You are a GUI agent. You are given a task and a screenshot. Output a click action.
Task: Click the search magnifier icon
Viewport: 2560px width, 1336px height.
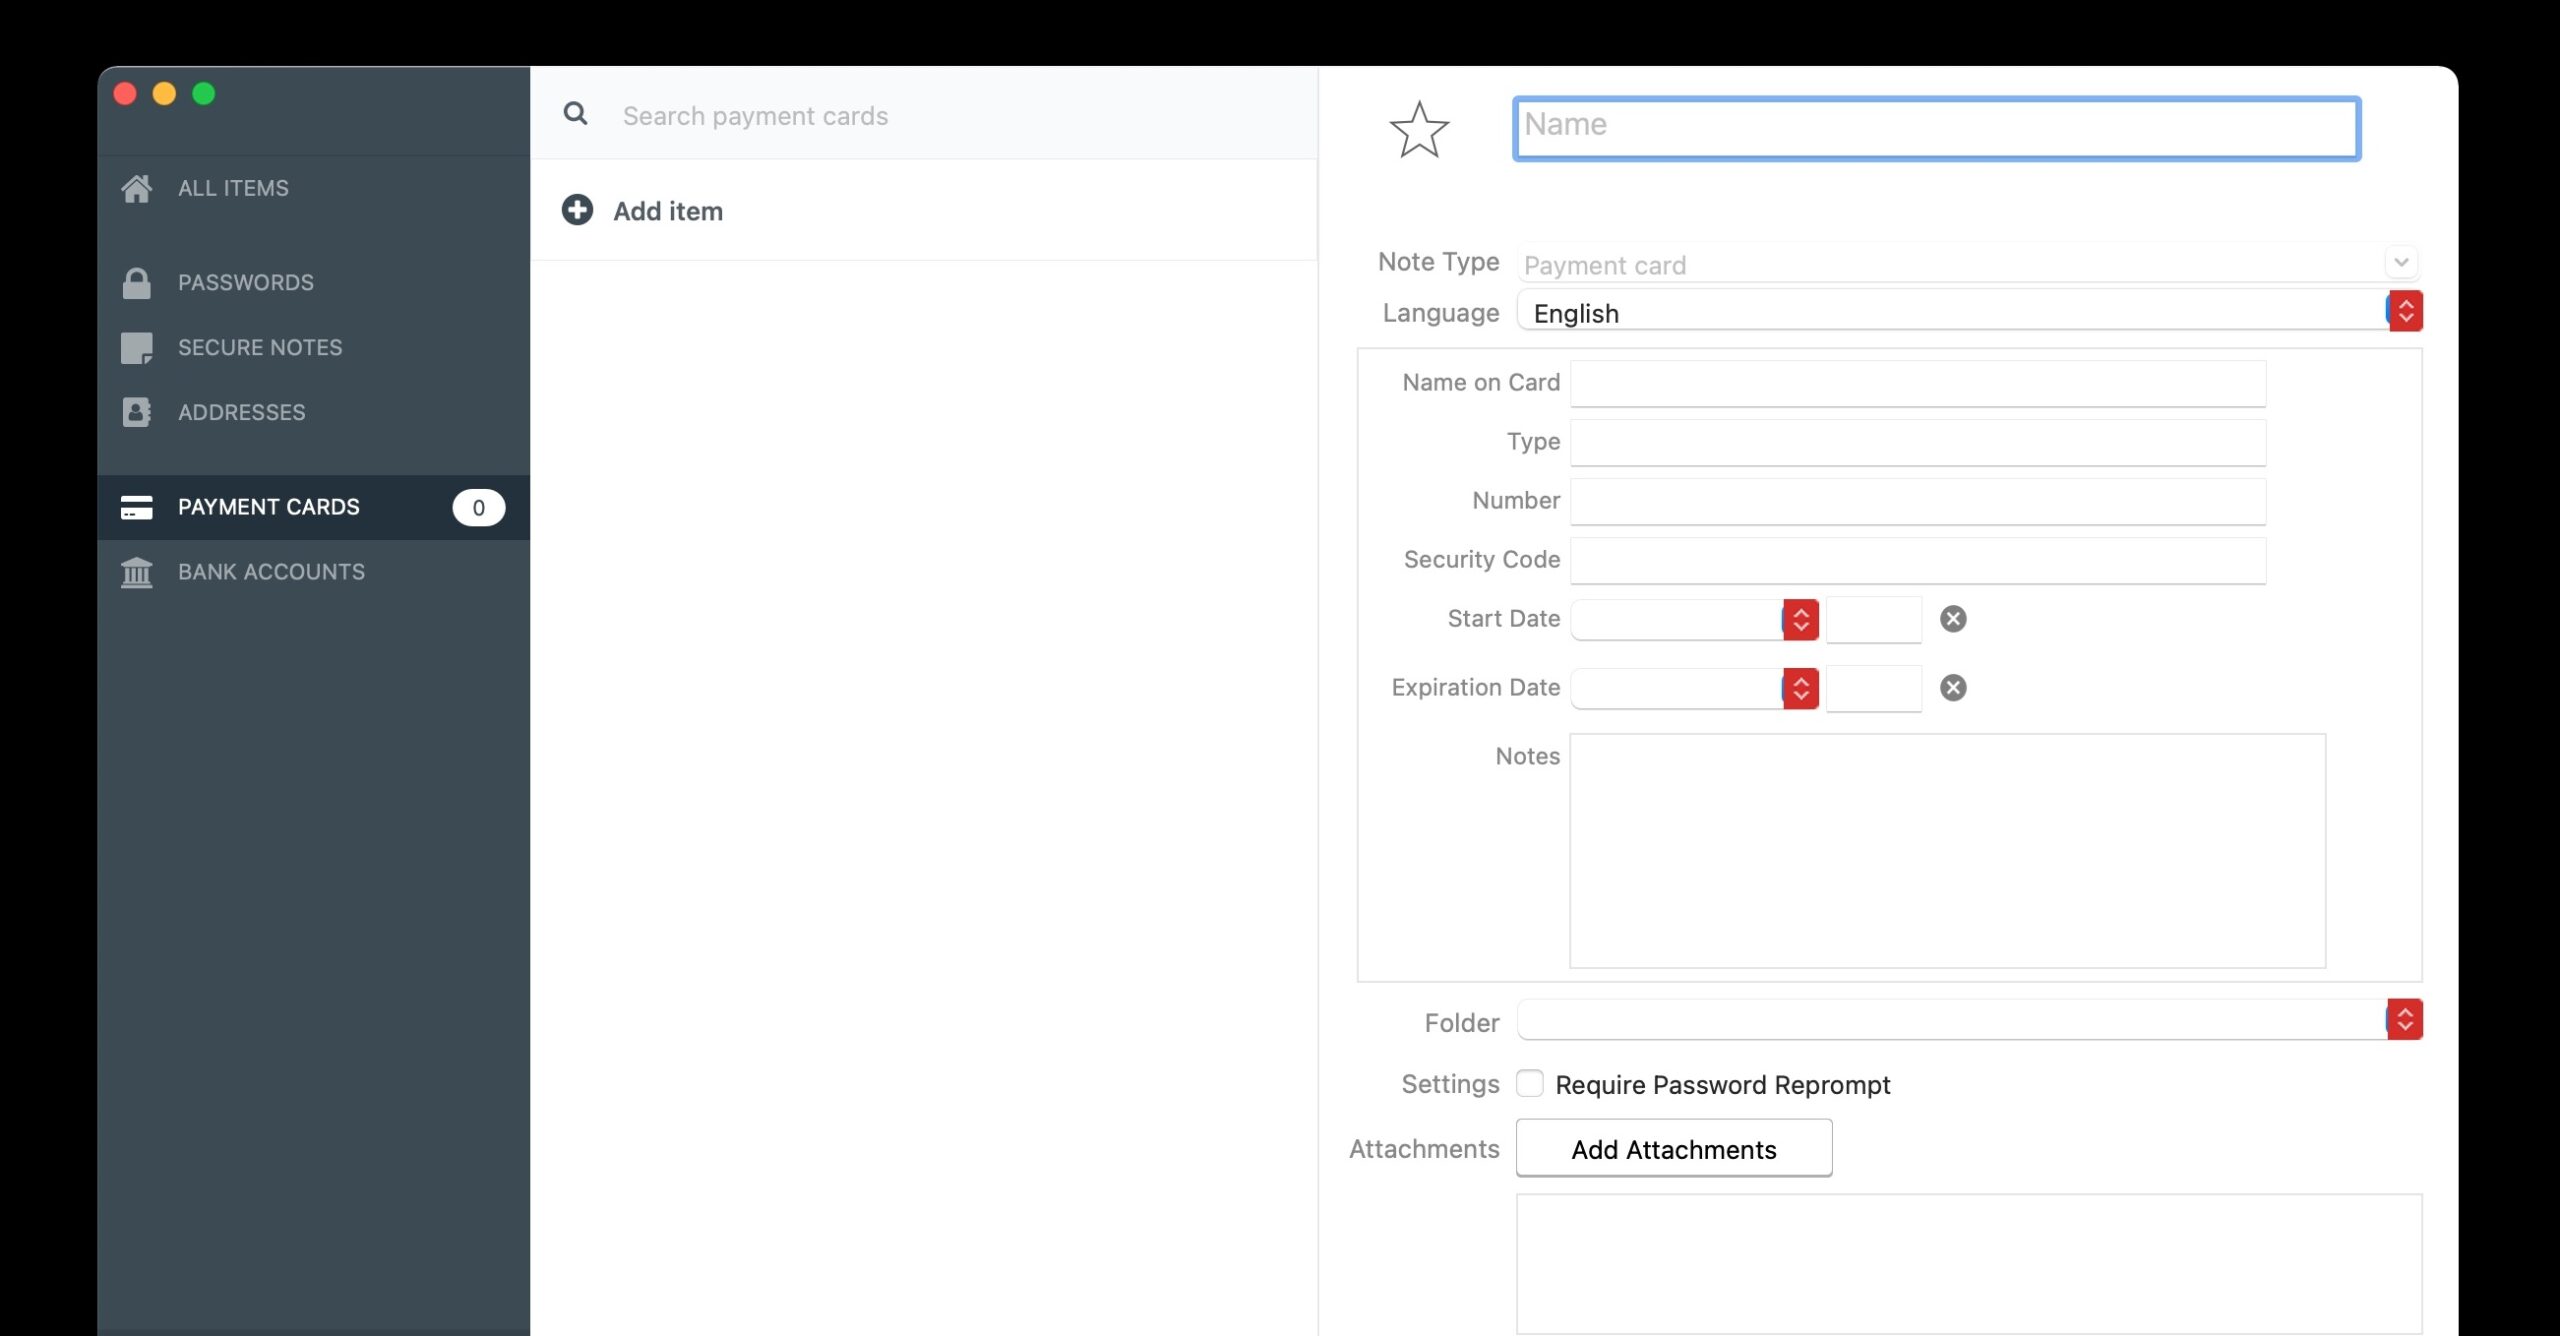pos(575,114)
